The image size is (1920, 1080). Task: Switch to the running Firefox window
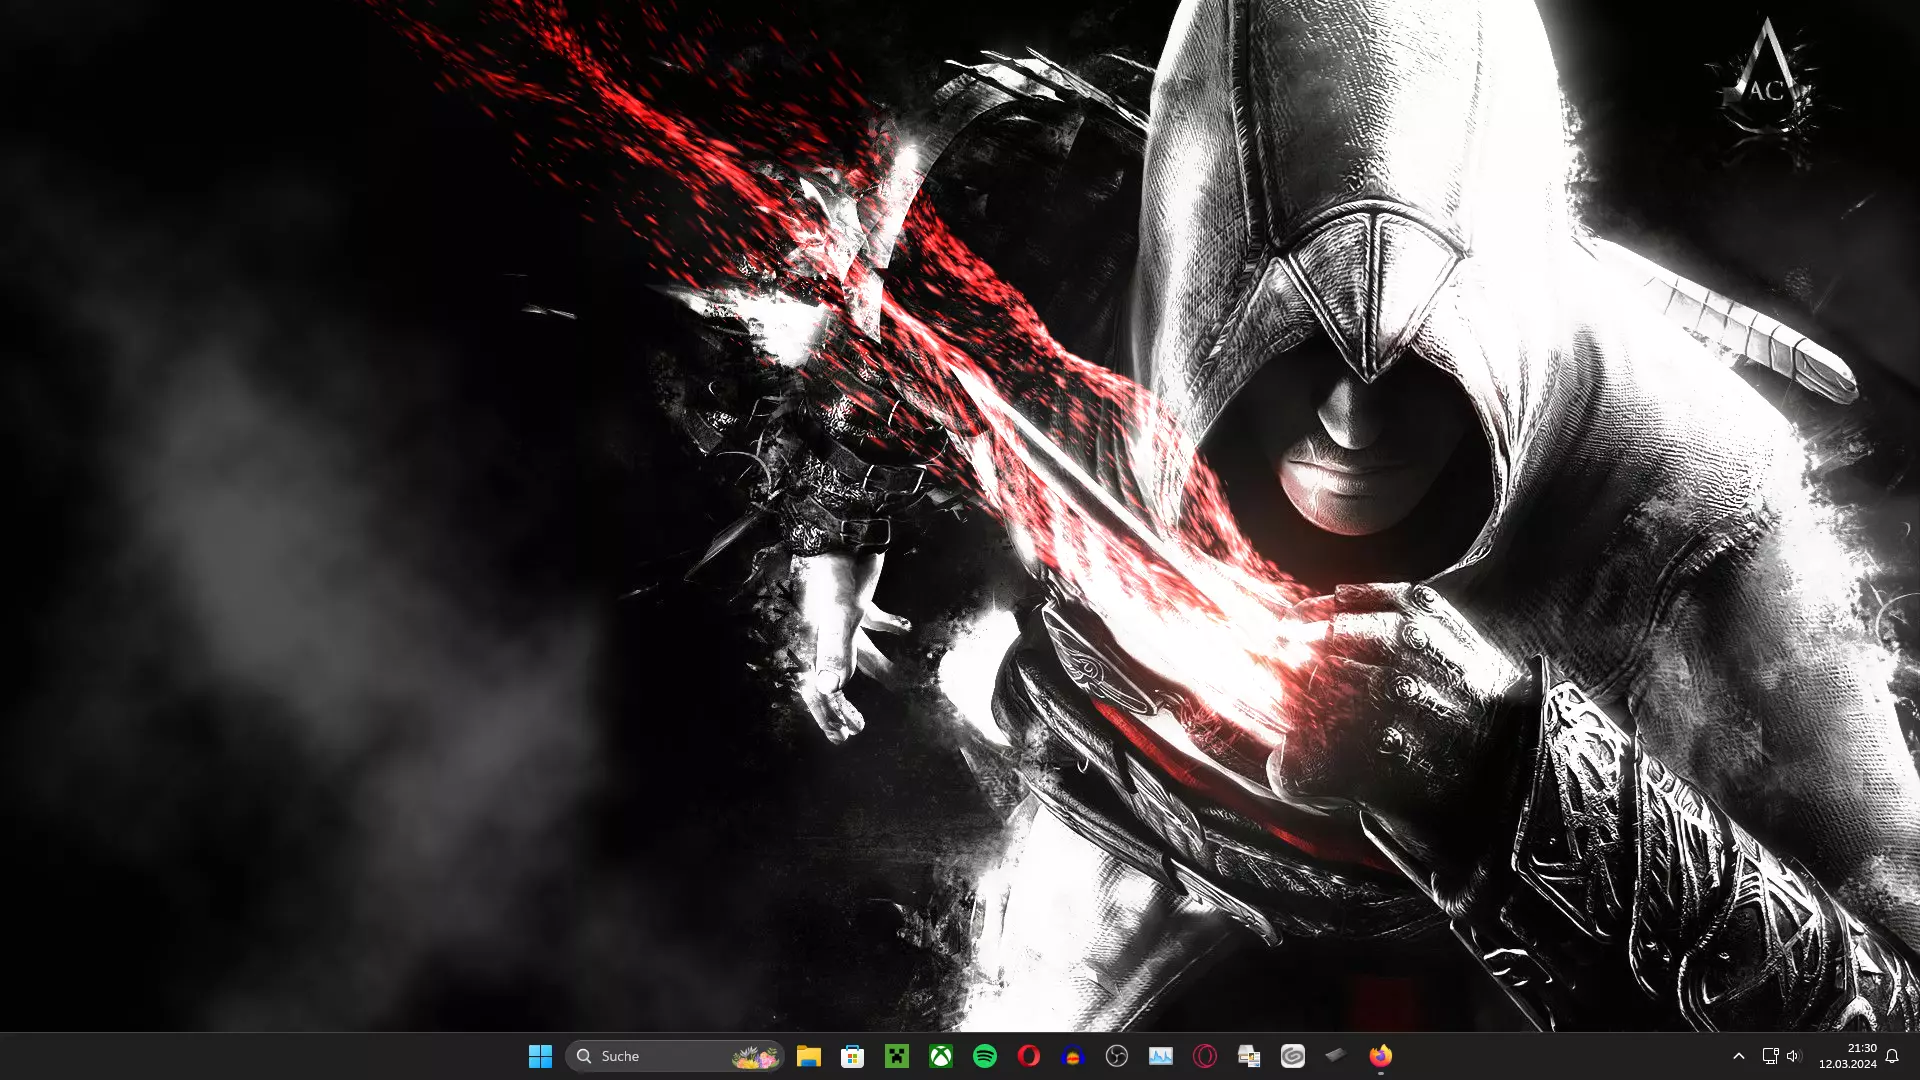click(x=1381, y=1056)
